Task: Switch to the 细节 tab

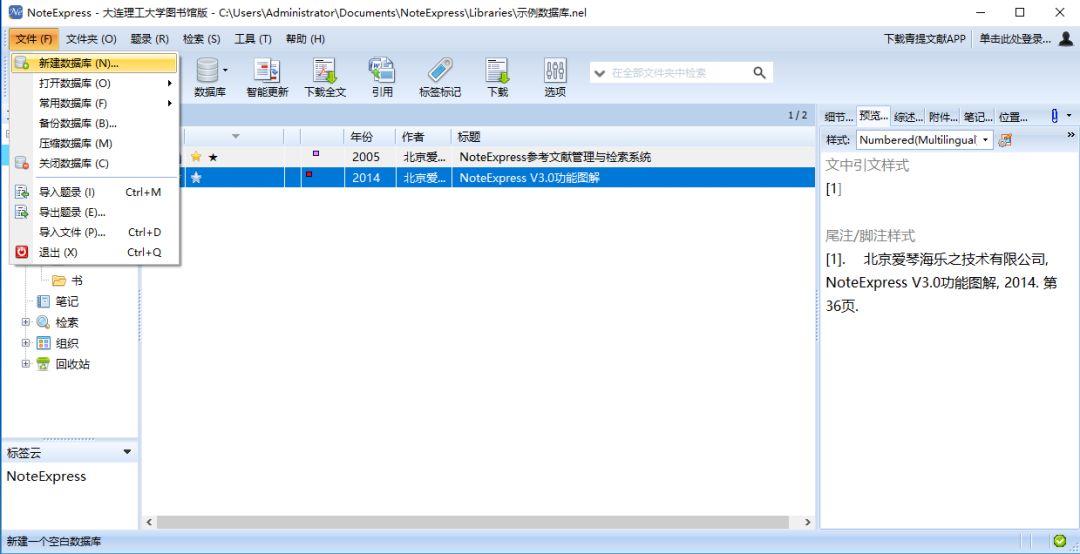Action: coord(839,116)
